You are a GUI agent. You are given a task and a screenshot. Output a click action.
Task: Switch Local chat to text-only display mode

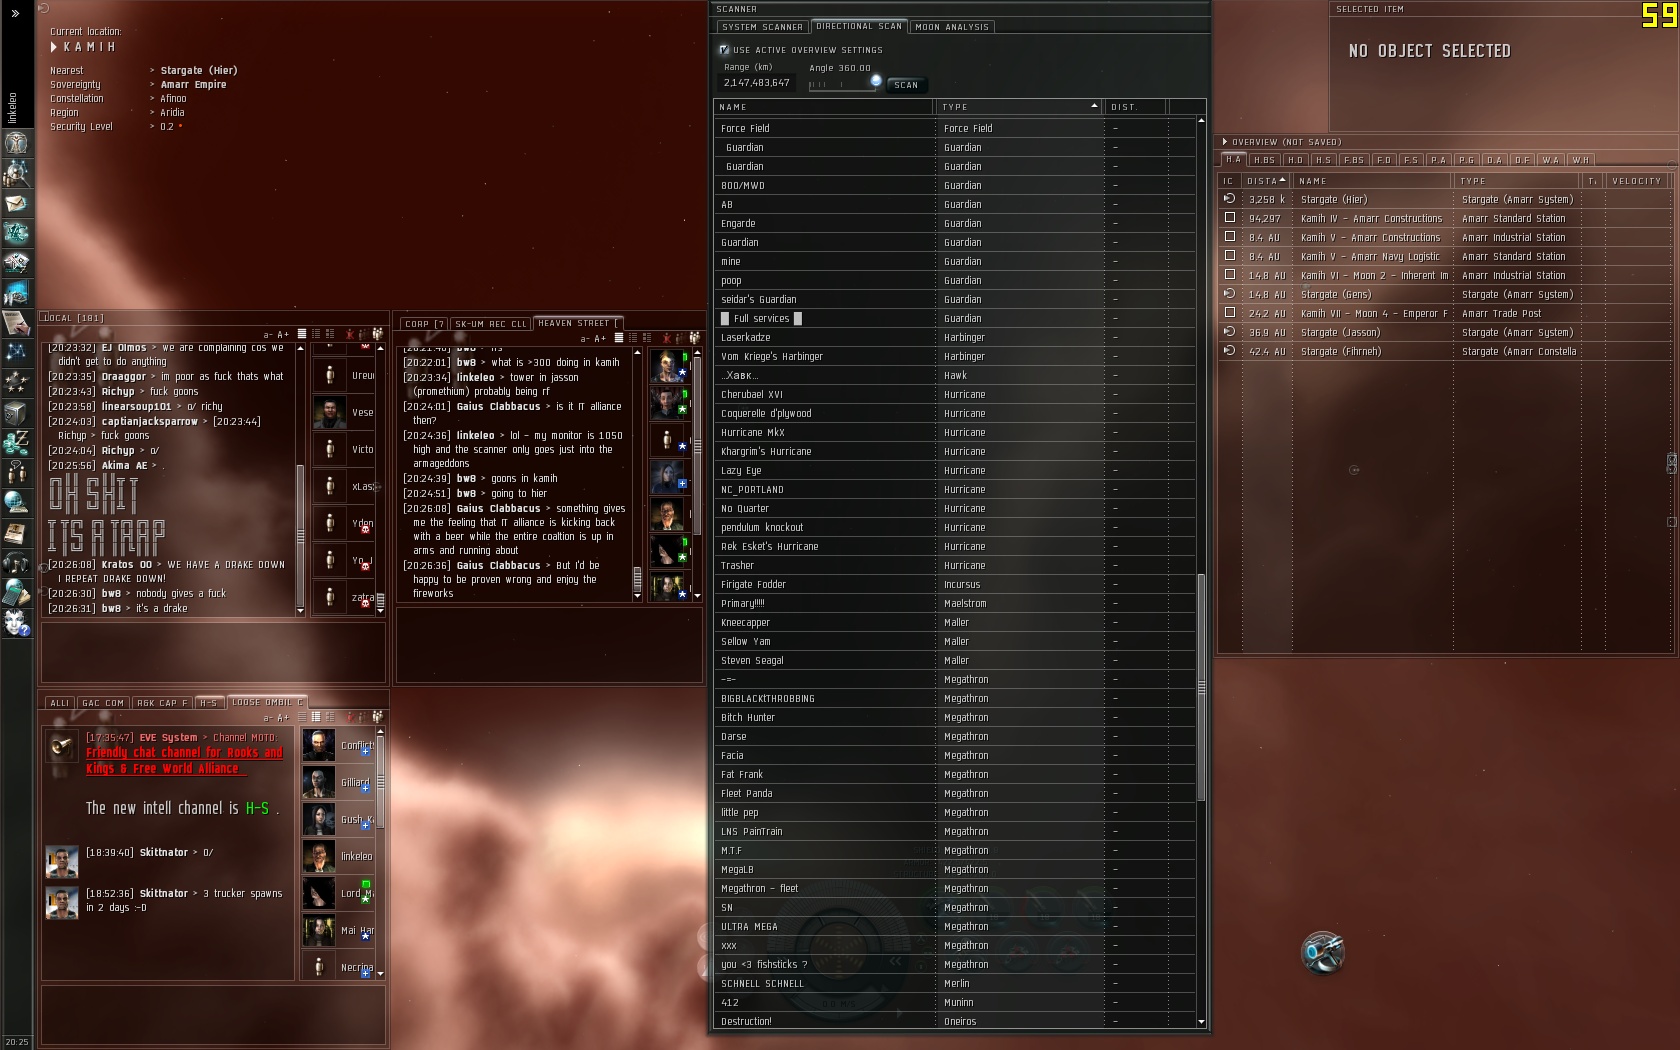tap(301, 334)
